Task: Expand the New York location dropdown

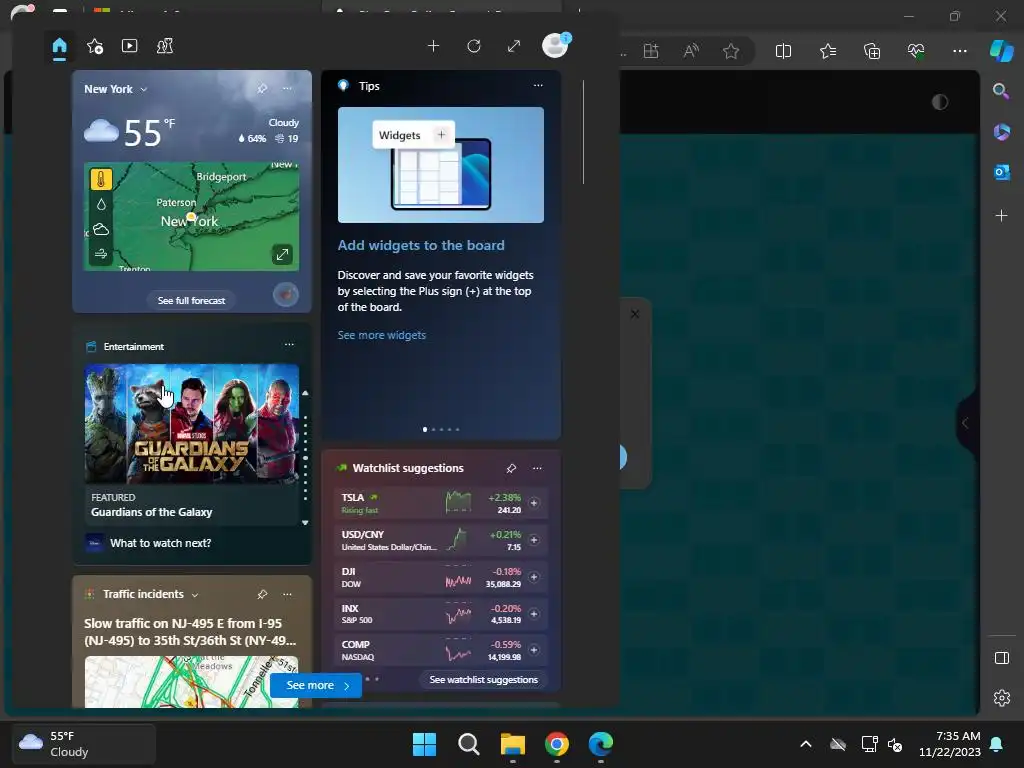Action: tap(144, 89)
